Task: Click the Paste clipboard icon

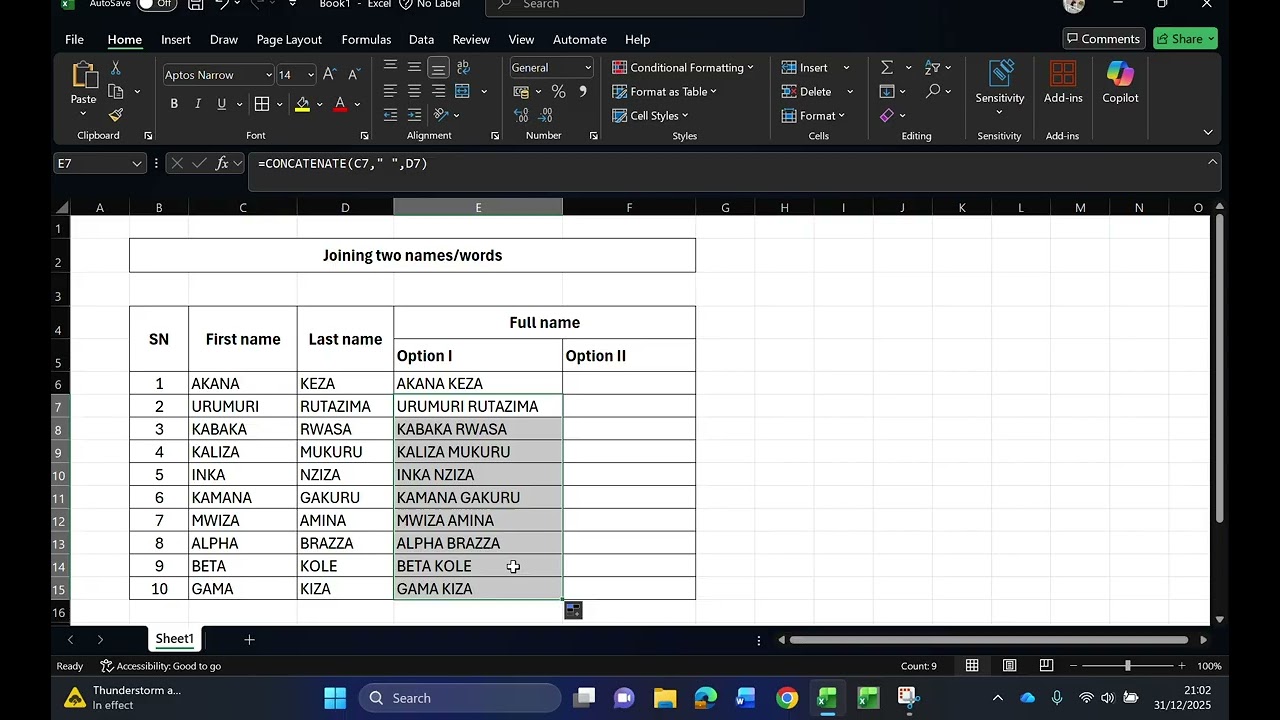Action: pos(84,75)
